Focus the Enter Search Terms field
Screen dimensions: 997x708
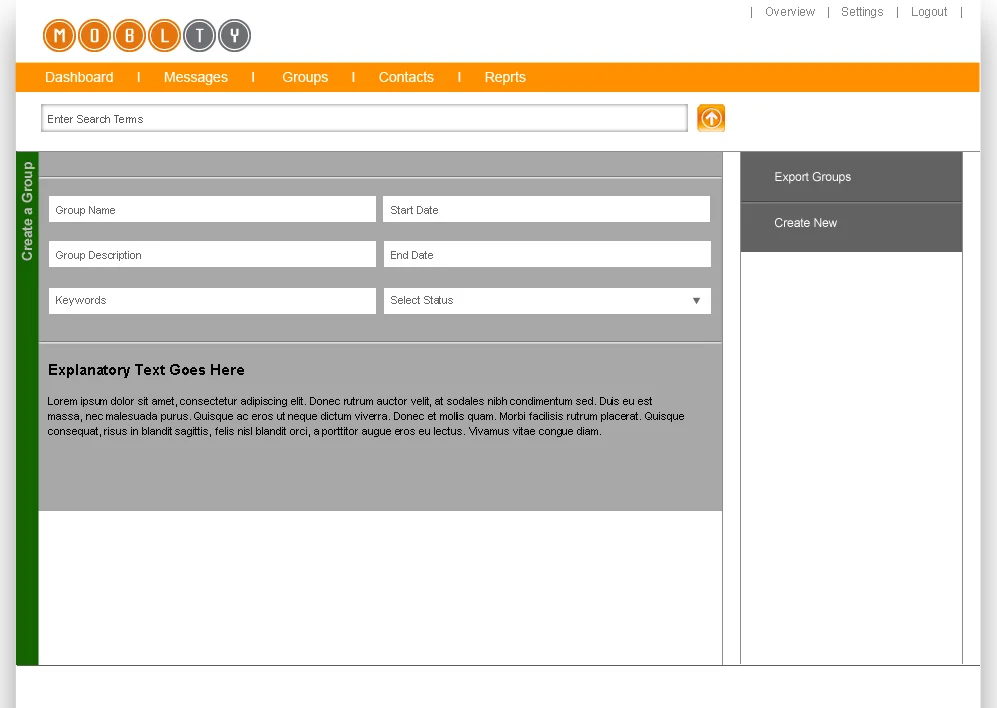click(x=364, y=118)
